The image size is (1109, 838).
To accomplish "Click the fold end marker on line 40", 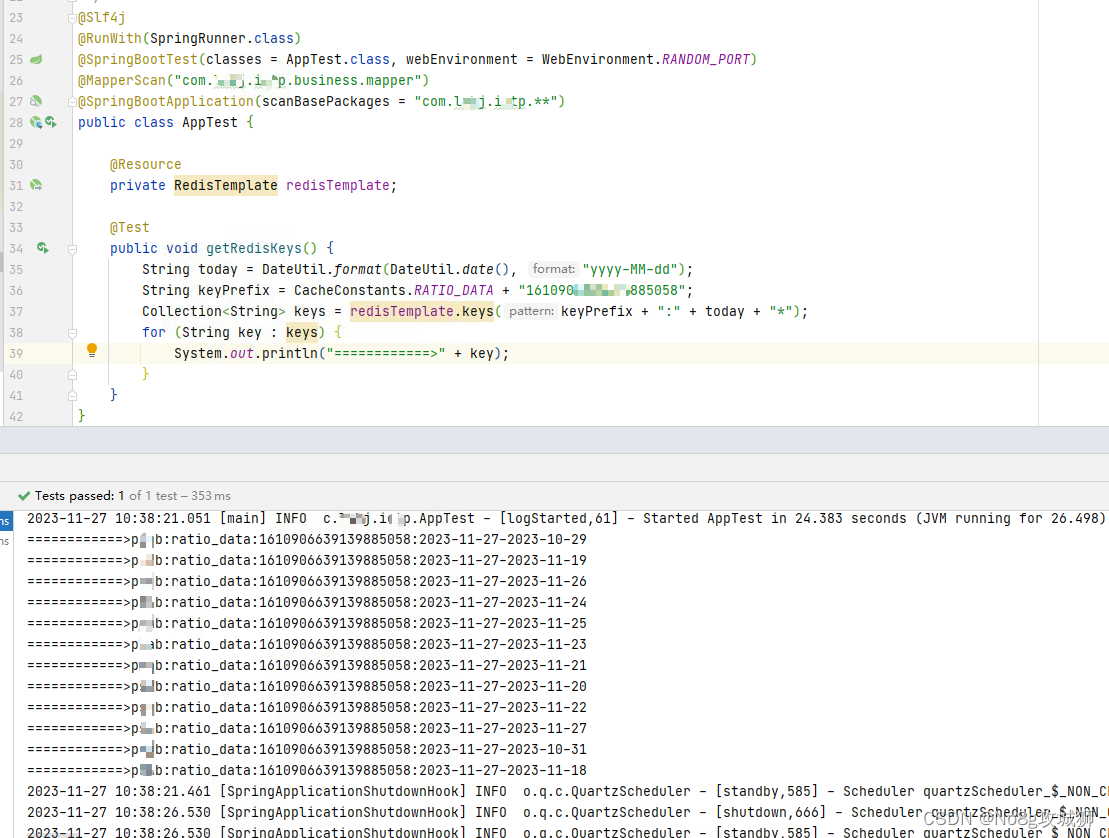I will pyautogui.click(x=72, y=375).
